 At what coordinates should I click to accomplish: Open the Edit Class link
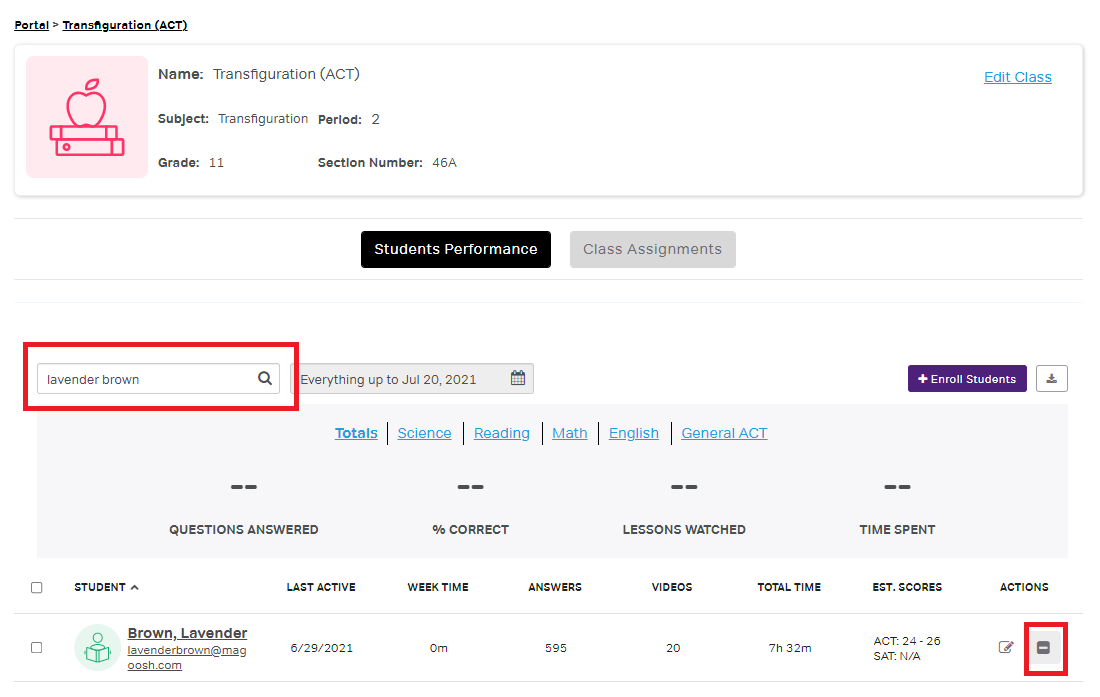[1017, 77]
